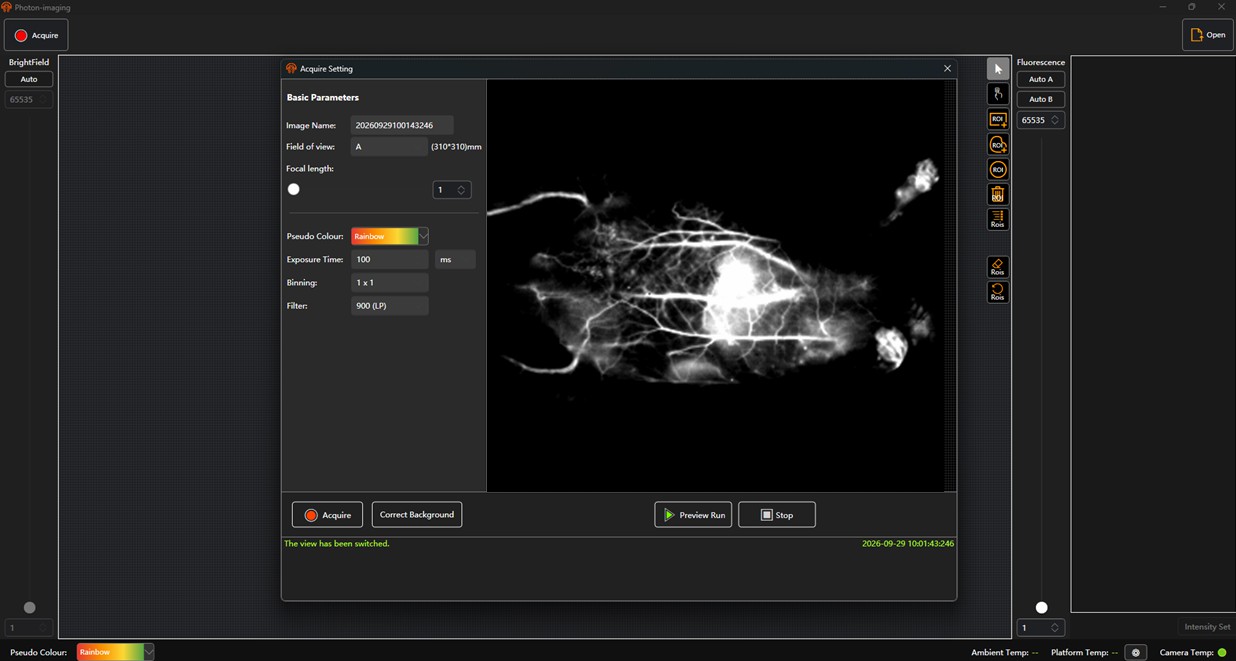
Task: Click Fluorescence Auto A button
Action: [1041, 79]
